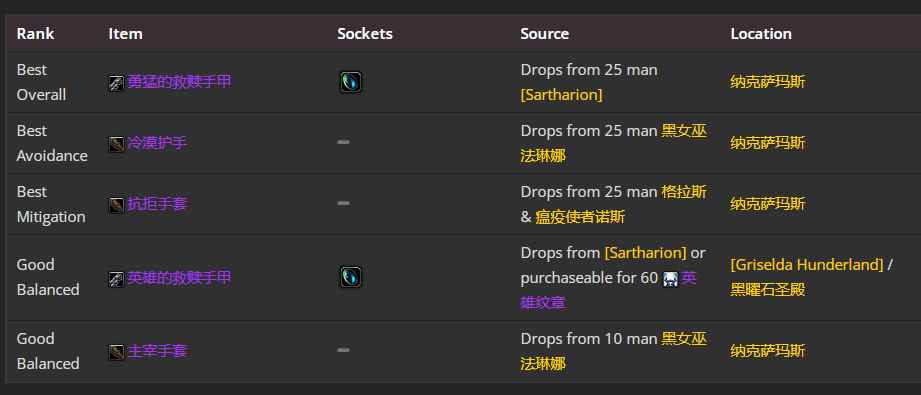Click the 英雄纹章 emblem currency icon
The height and width of the screenshot is (395, 921).
(x=670, y=279)
